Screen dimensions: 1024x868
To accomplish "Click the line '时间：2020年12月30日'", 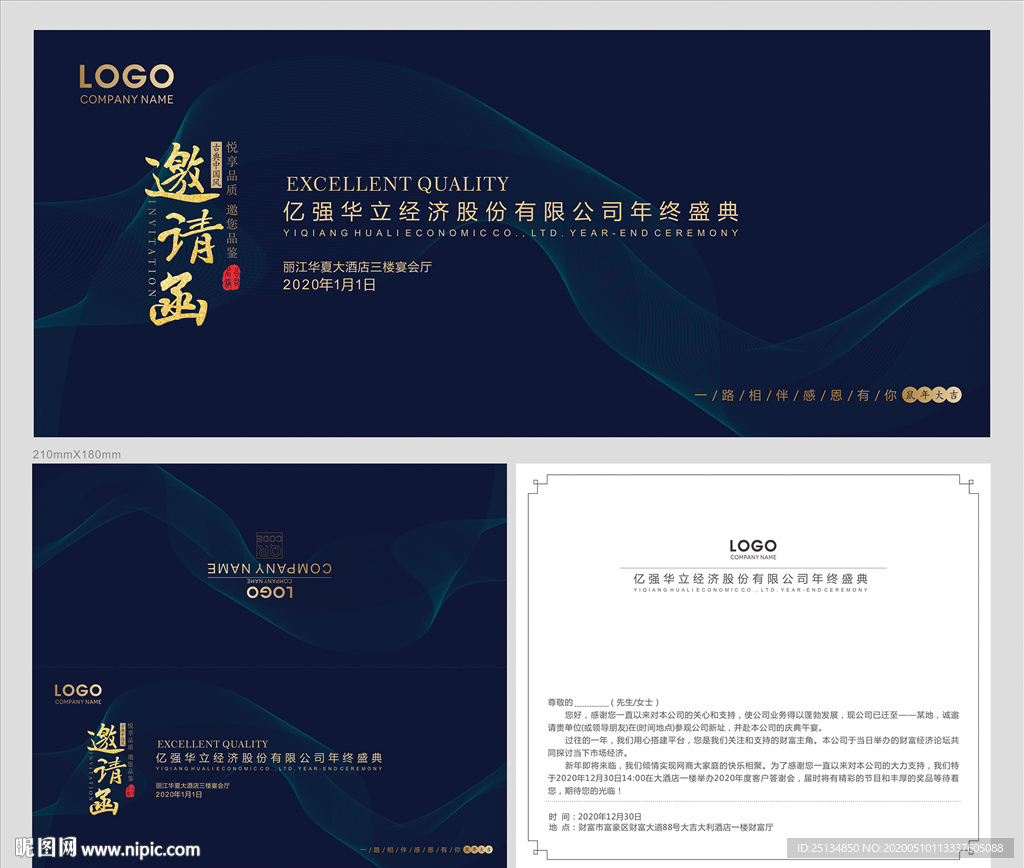I will click(595, 816).
